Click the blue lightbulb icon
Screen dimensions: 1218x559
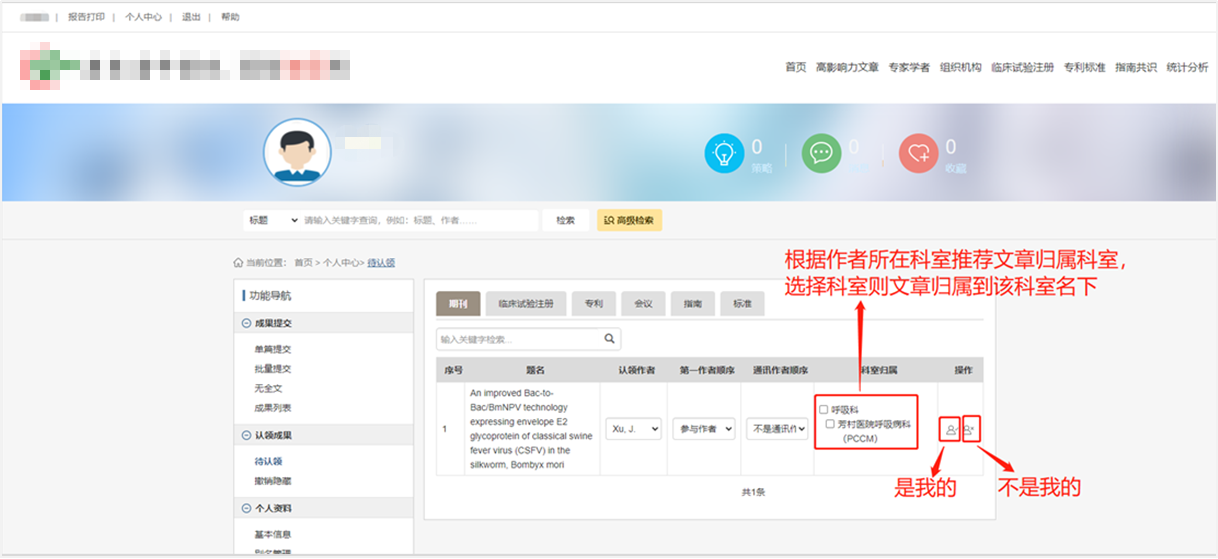coord(723,153)
